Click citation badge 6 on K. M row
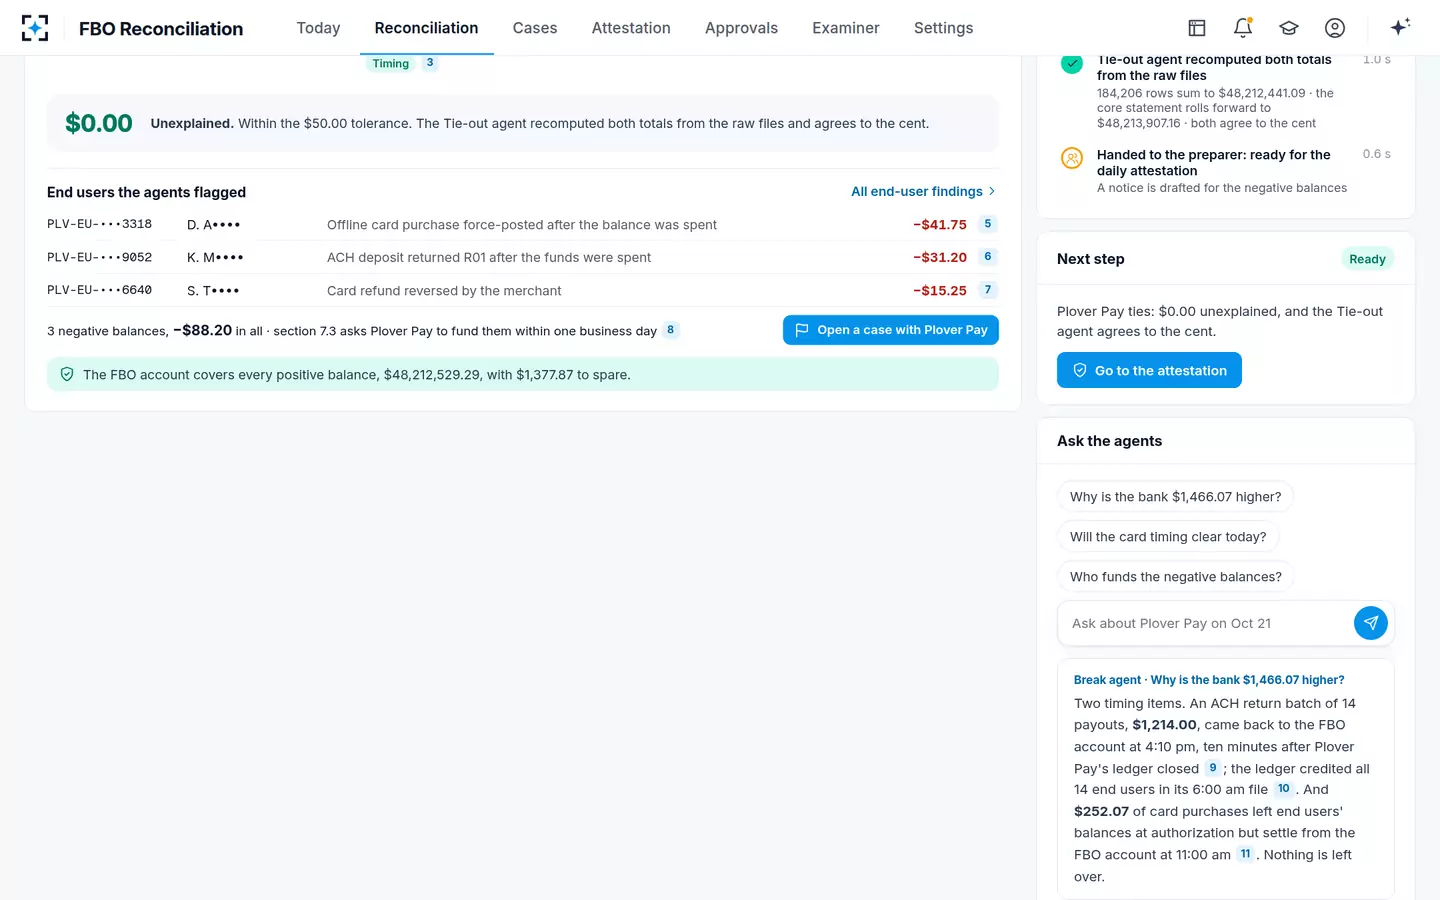Viewport: 1440px width, 900px height. coord(988,257)
